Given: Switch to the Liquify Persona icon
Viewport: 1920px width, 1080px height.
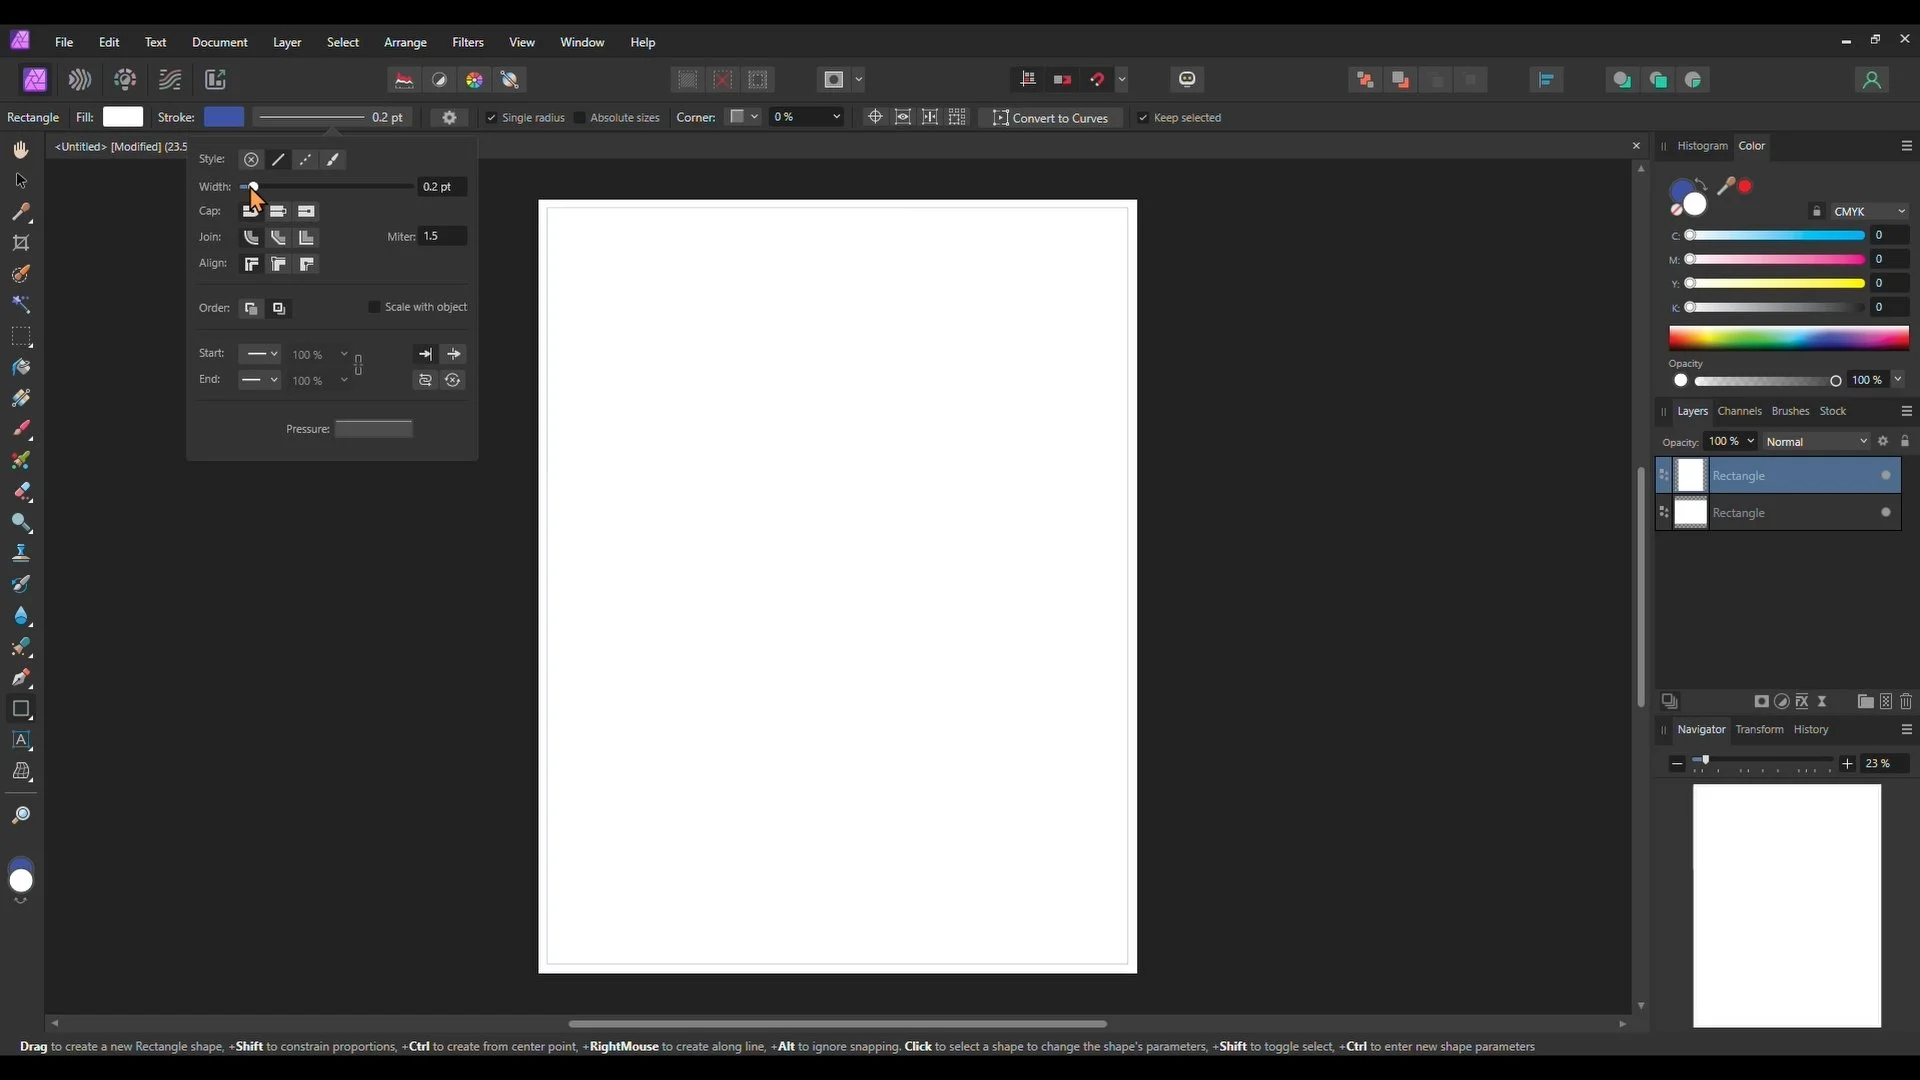Looking at the screenshot, I should (x=80, y=80).
